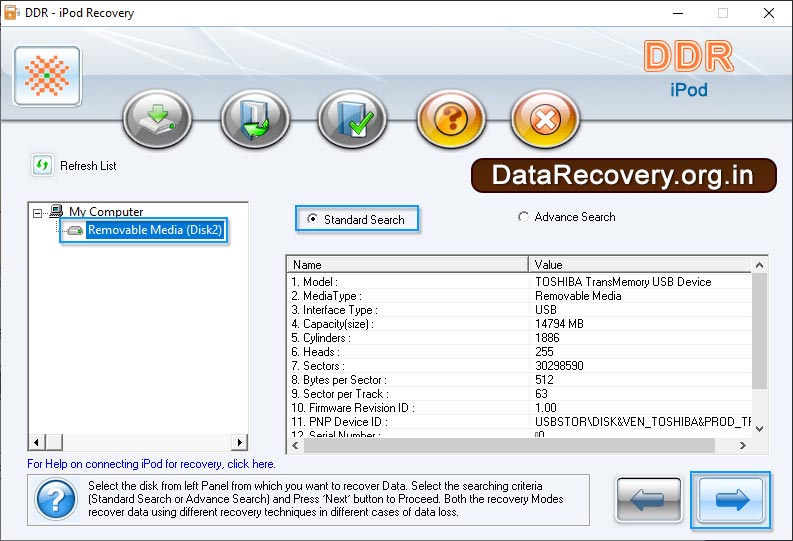This screenshot has height=541, width=793.
Task: Click the DDR iPod Recovery title bar icon
Action: 12,13
